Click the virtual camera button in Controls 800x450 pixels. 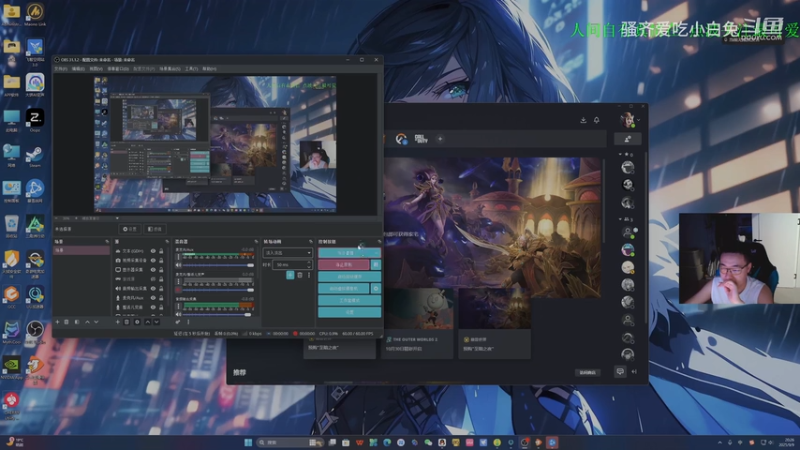point(344,288)
